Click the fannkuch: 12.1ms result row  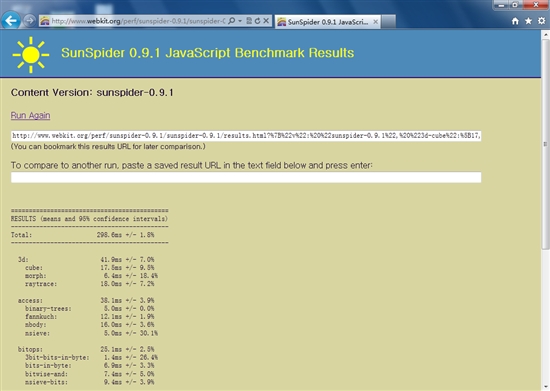[89, 317]
